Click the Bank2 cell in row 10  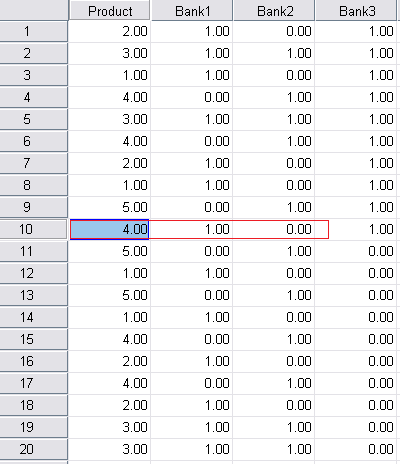[x=274, y=229]
